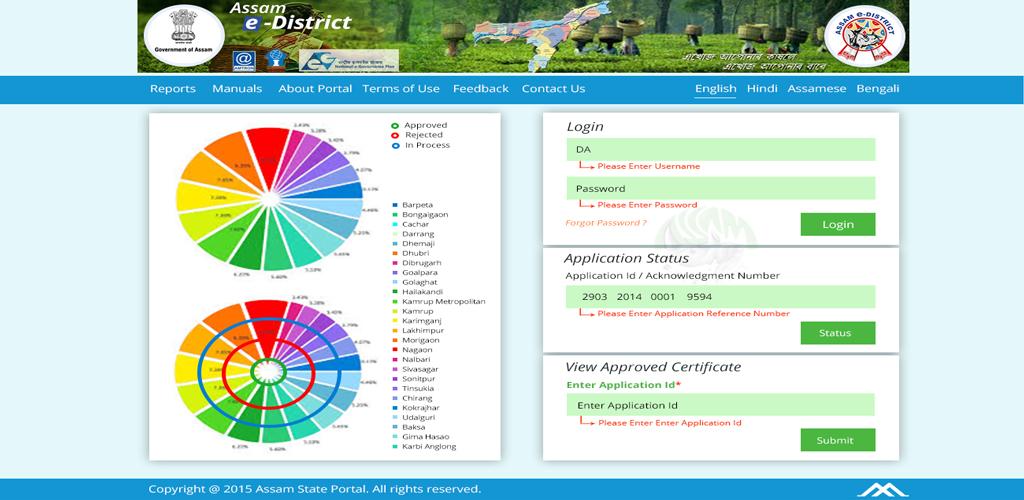Select the red Rejected legend marker
The image size is (1024, 500).
coord(394,135)
